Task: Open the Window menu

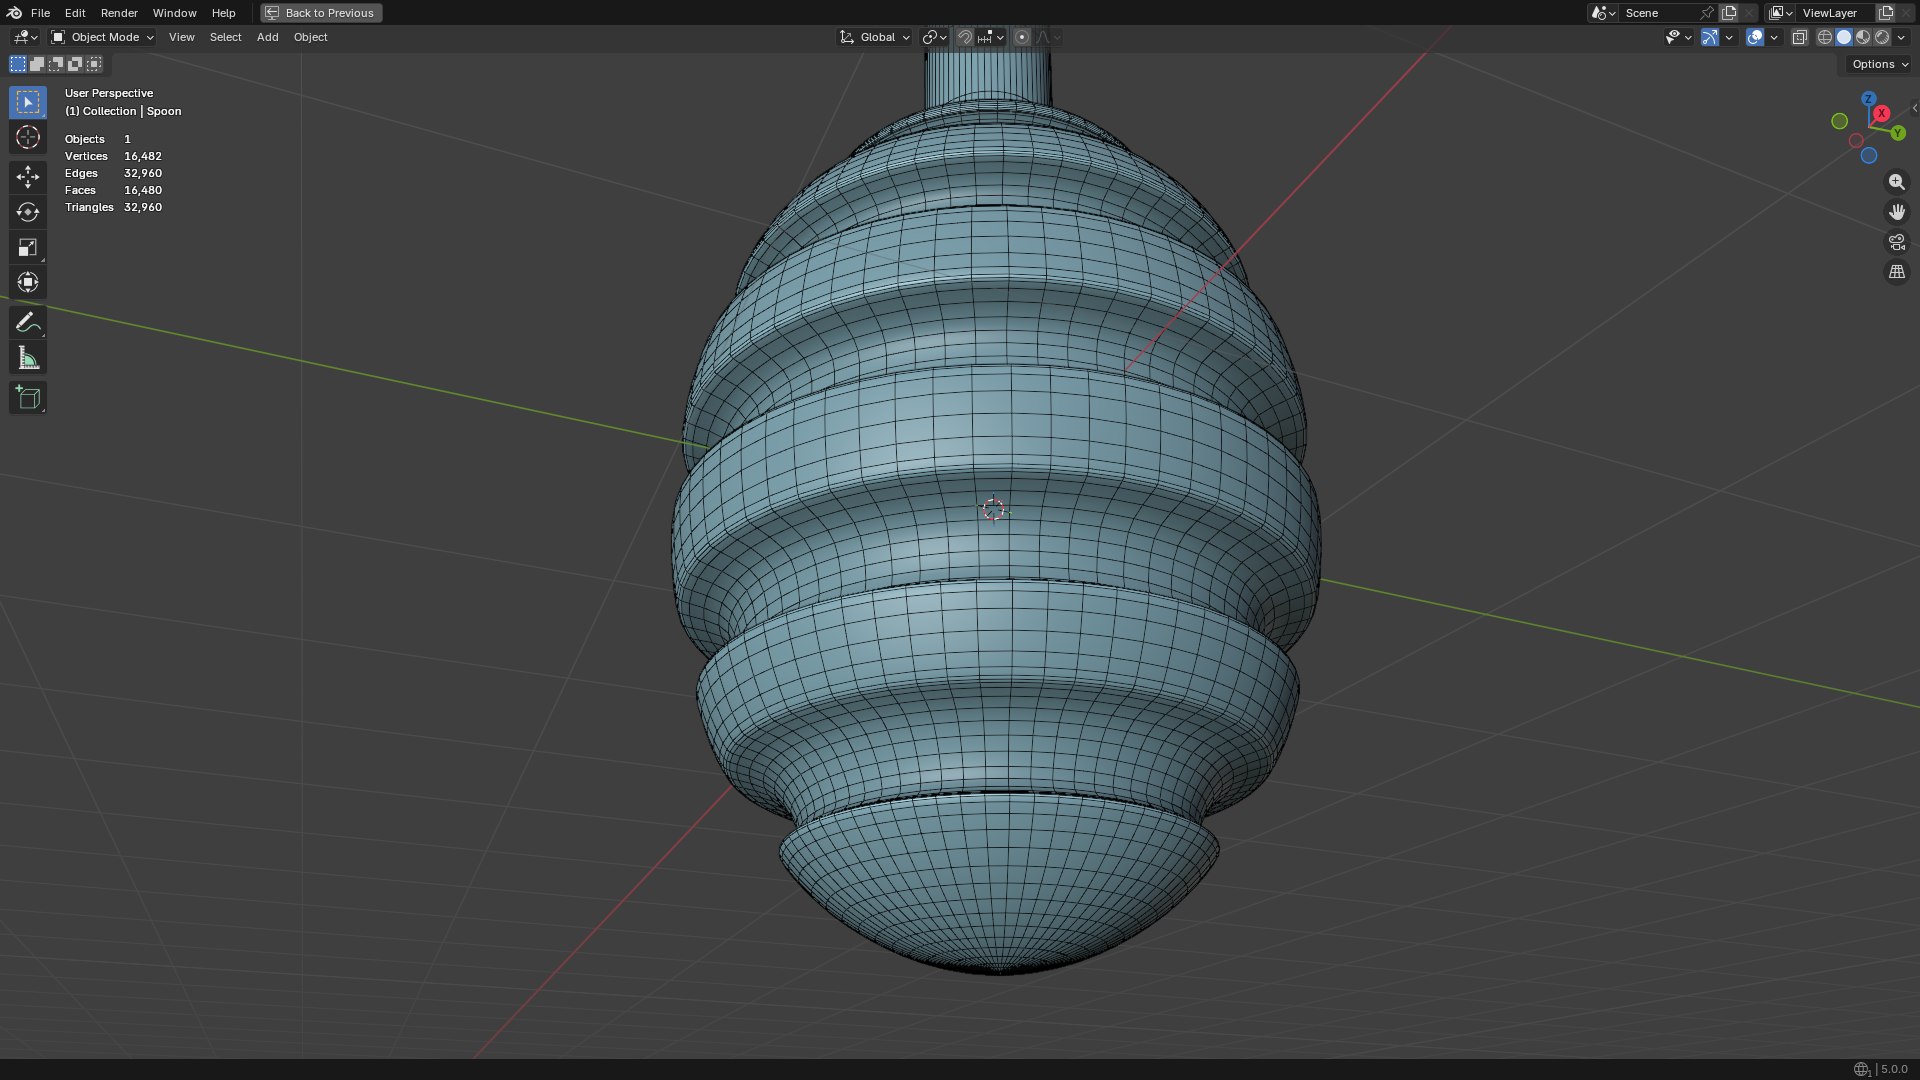Action: click(x=174, y=13)
